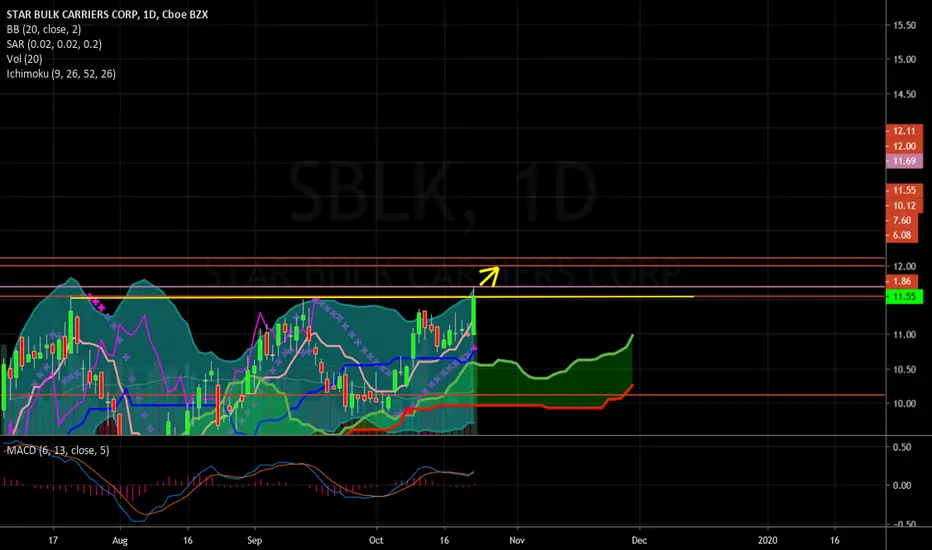The width and height of the screenshot is (932, 550).
Task: Click the red 1.86 value label
Action: [902, 281]
